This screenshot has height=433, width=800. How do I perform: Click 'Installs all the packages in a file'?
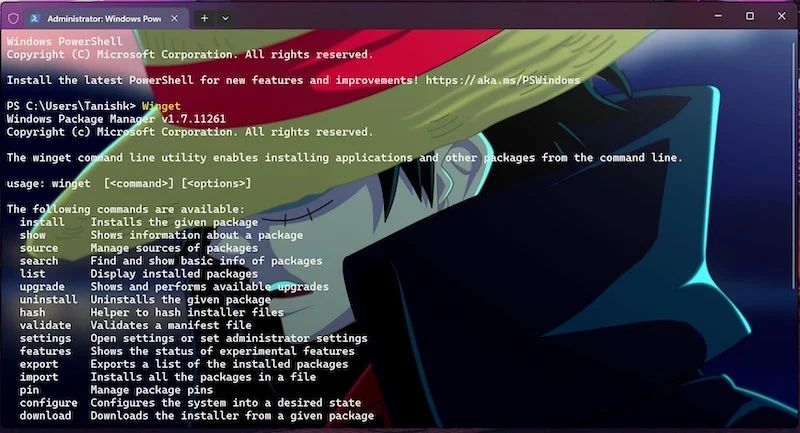[x=203, y=377]
